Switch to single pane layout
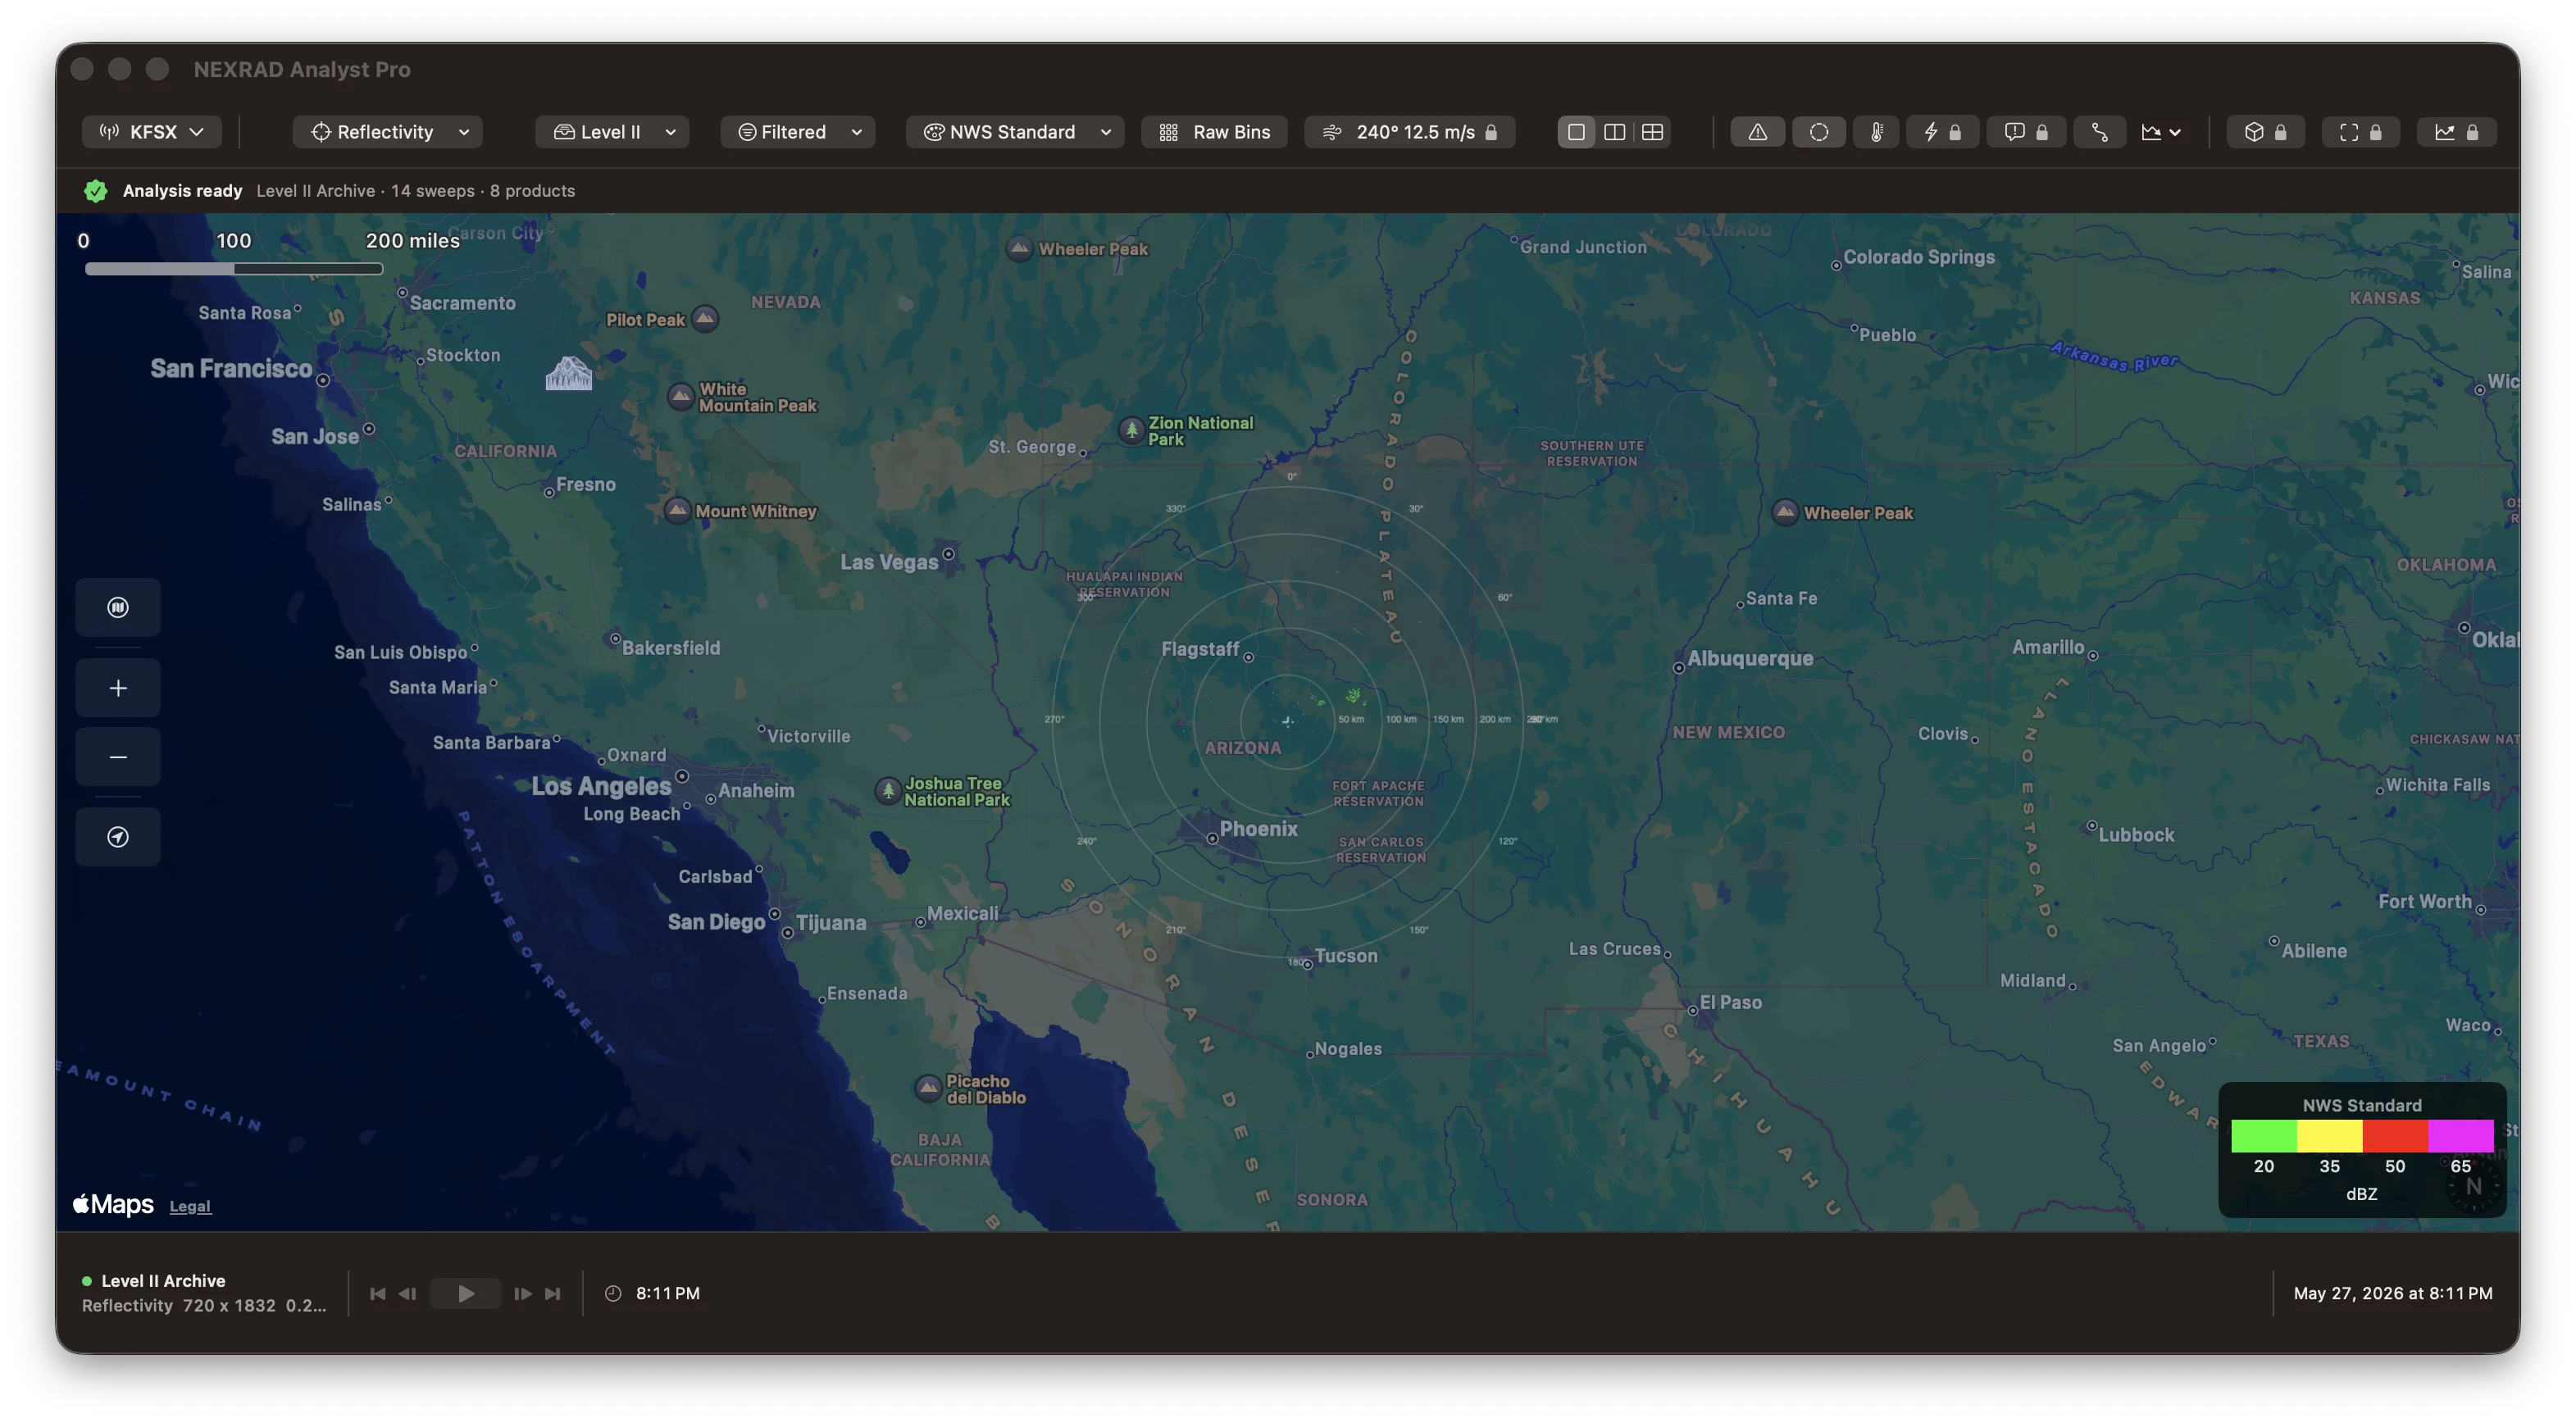Viewport: 2576px width, 1423px height. (1576, 132)
